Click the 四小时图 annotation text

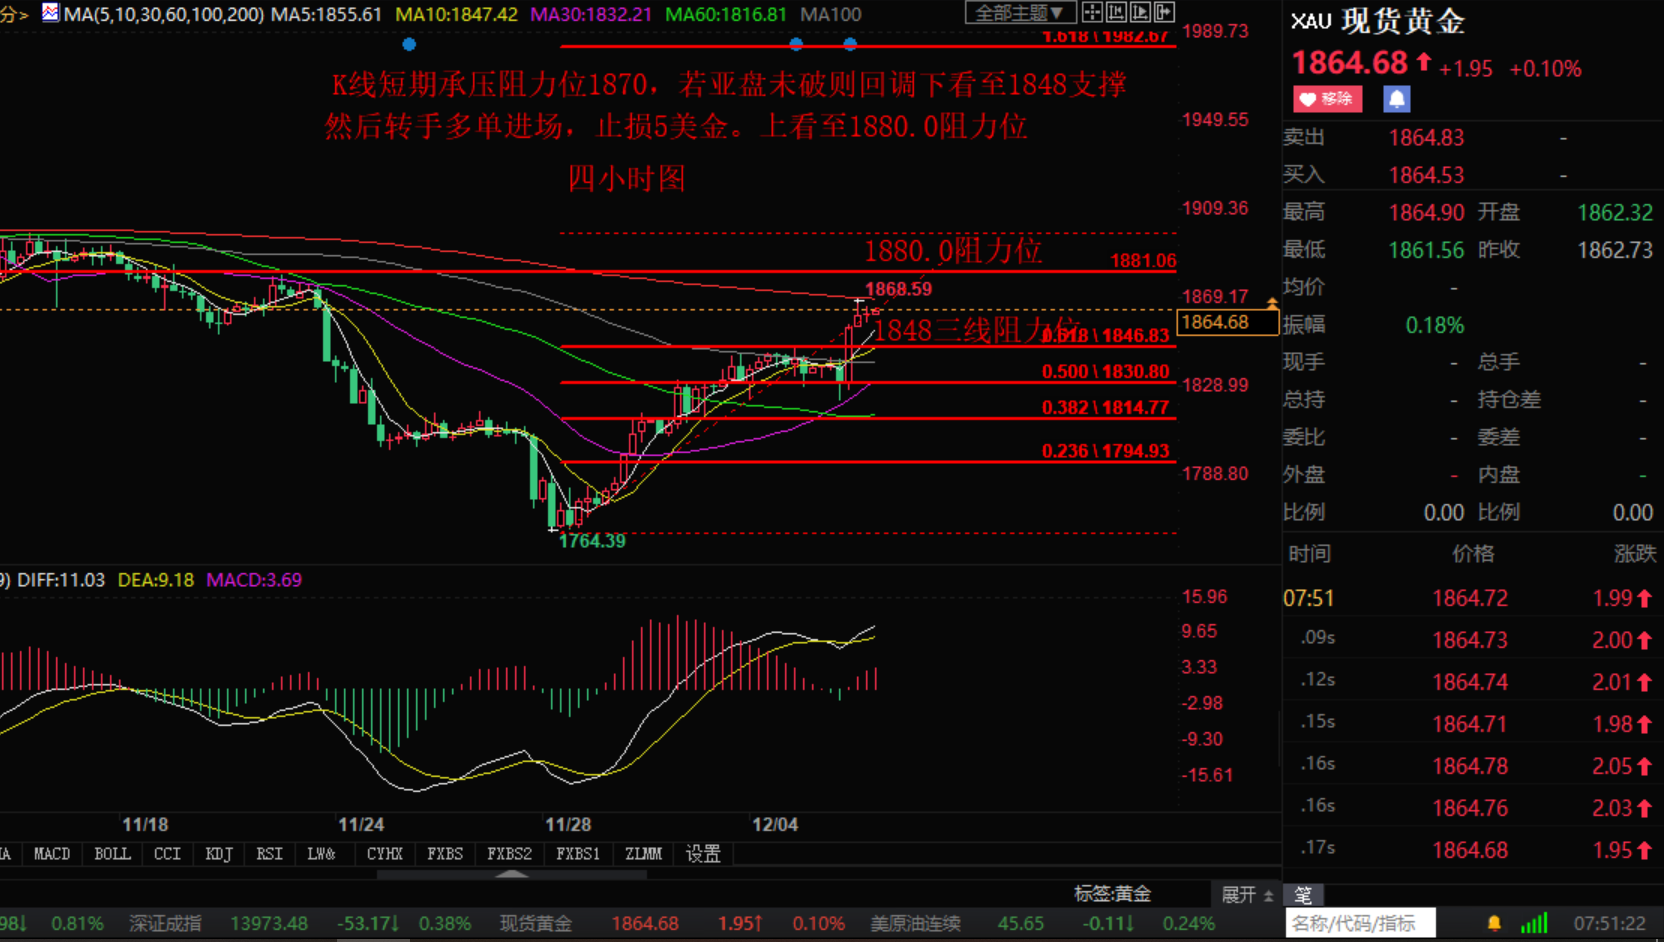click(627, 178)
